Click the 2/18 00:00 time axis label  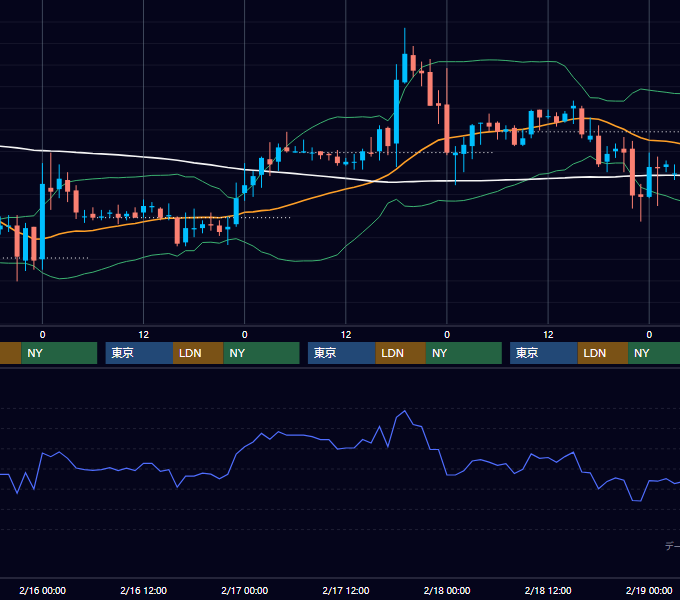tap(447, 590)
